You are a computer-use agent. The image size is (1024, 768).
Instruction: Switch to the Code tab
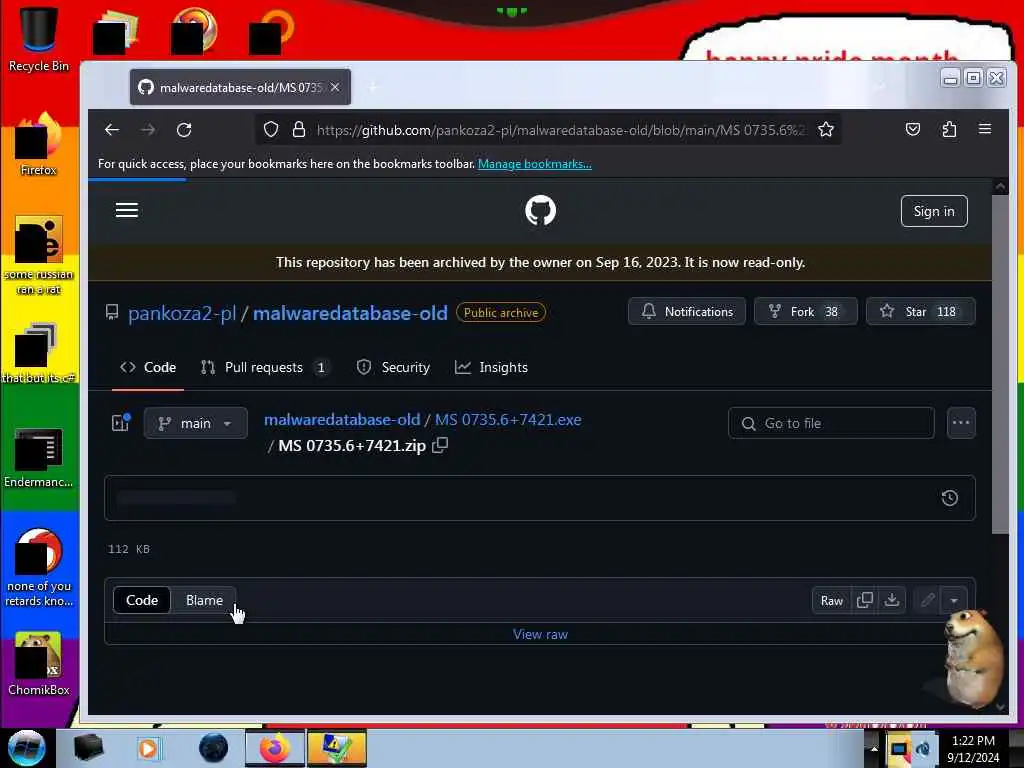point(148,368)
